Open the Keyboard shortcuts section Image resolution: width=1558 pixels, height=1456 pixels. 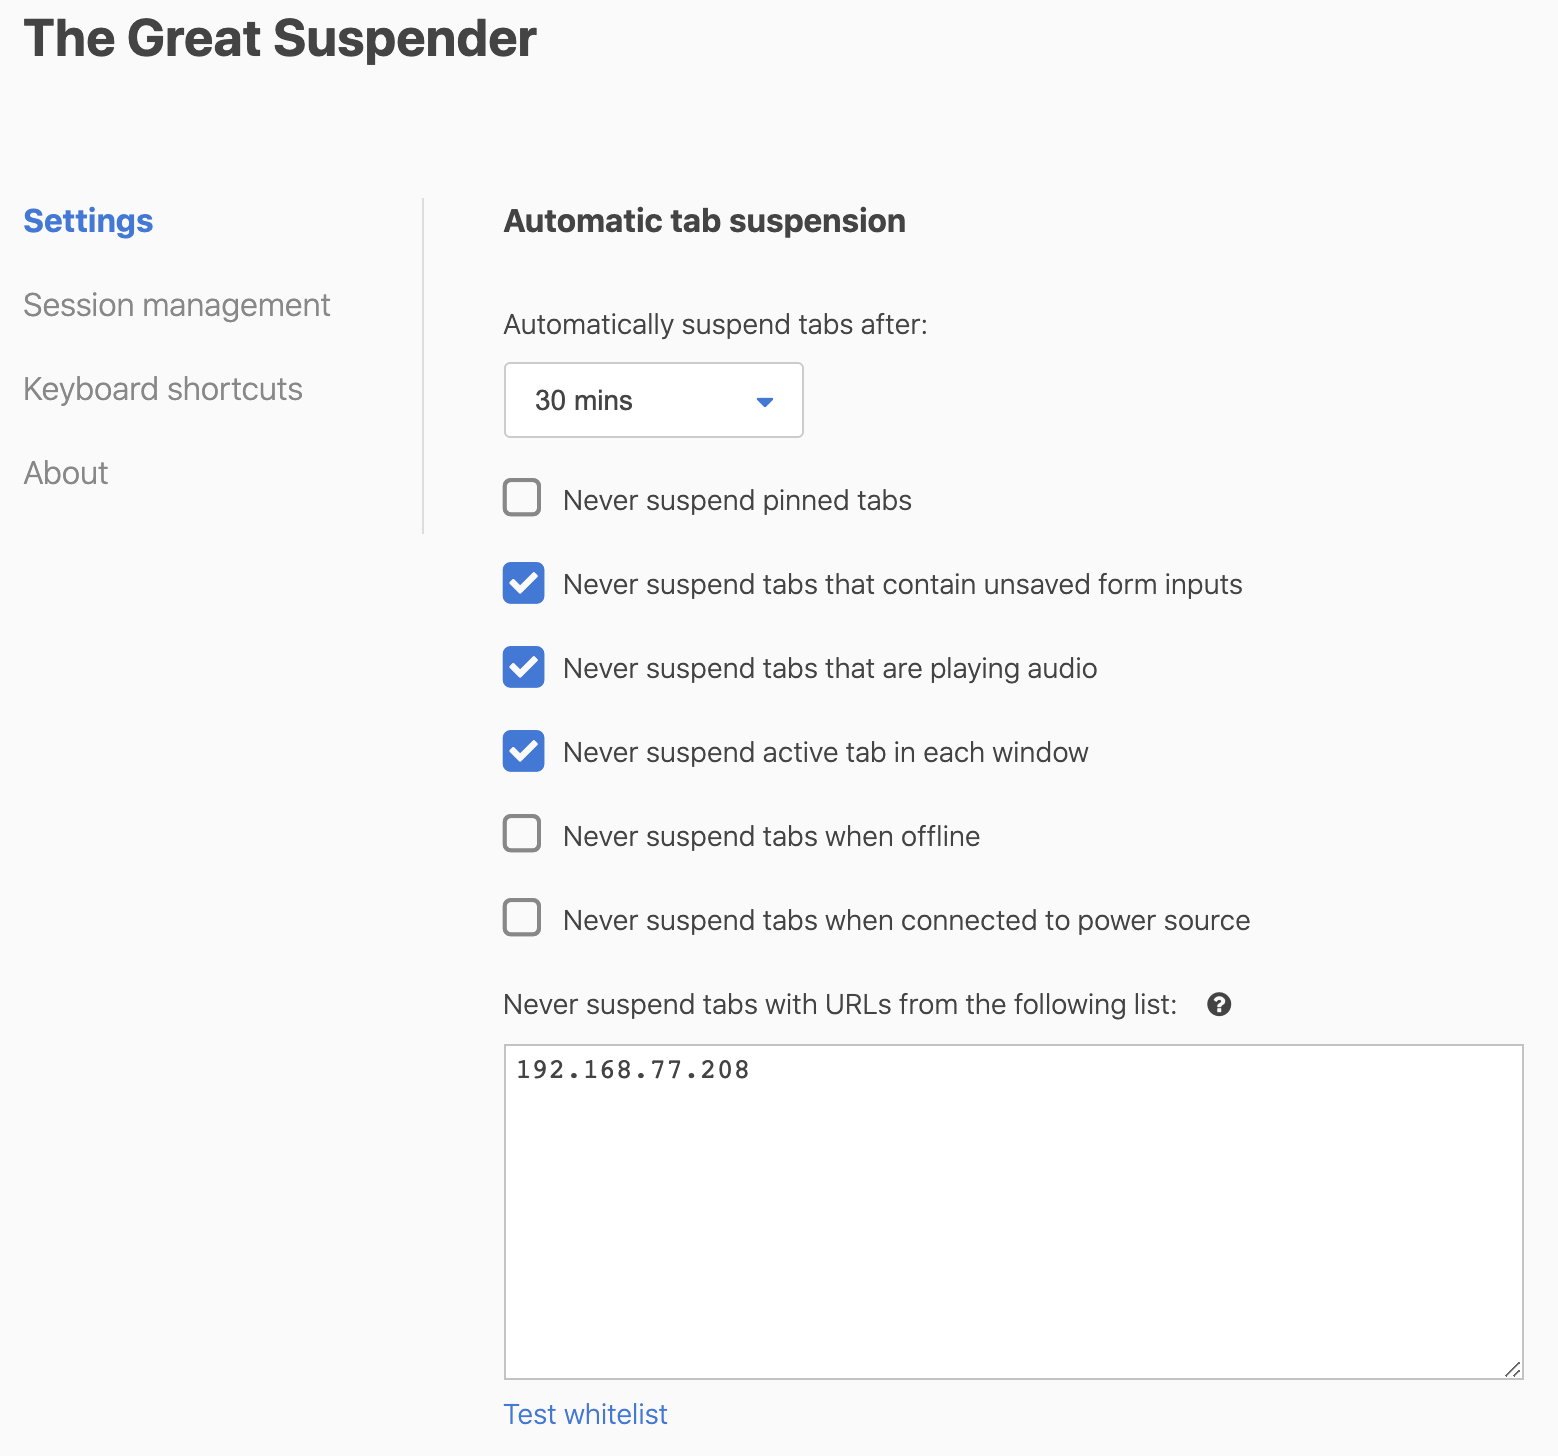(163, 389)
